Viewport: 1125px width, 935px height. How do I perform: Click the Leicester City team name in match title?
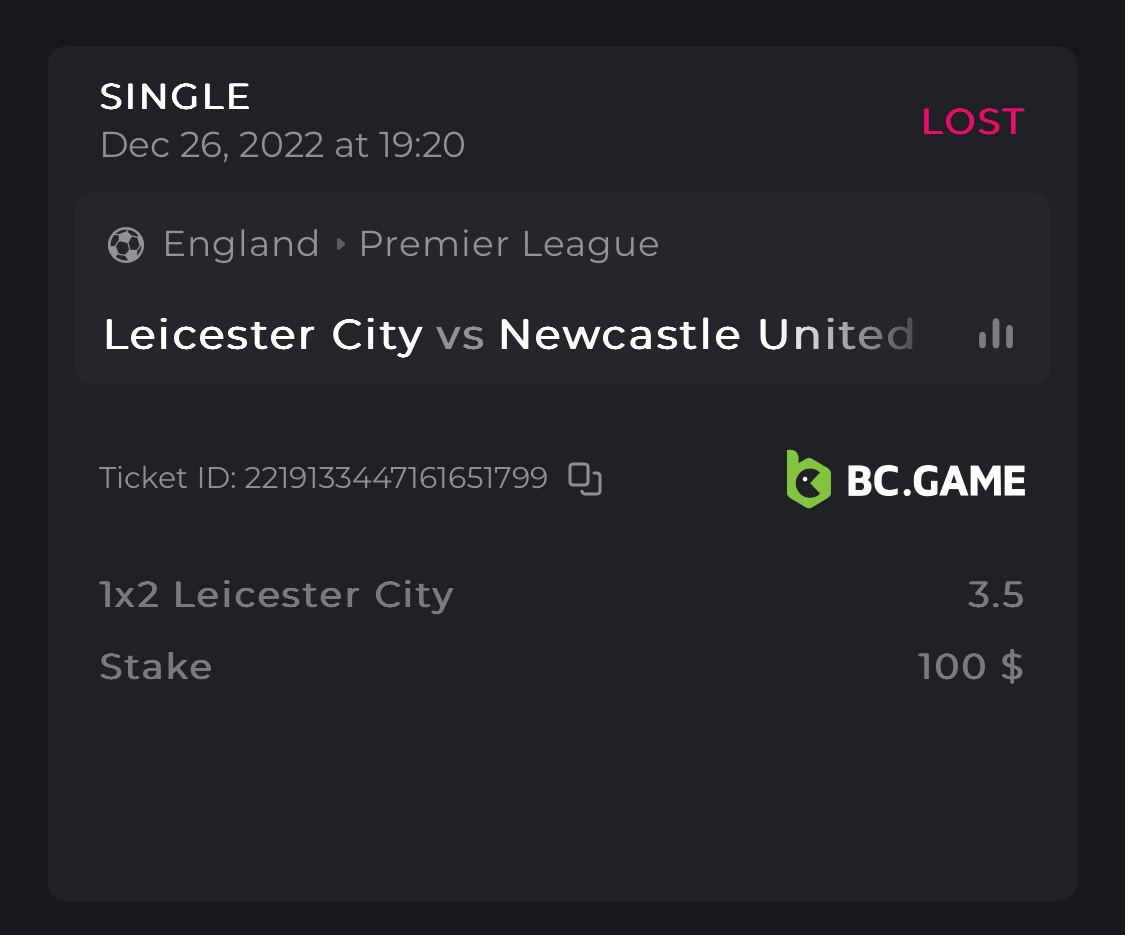(263, 335)
